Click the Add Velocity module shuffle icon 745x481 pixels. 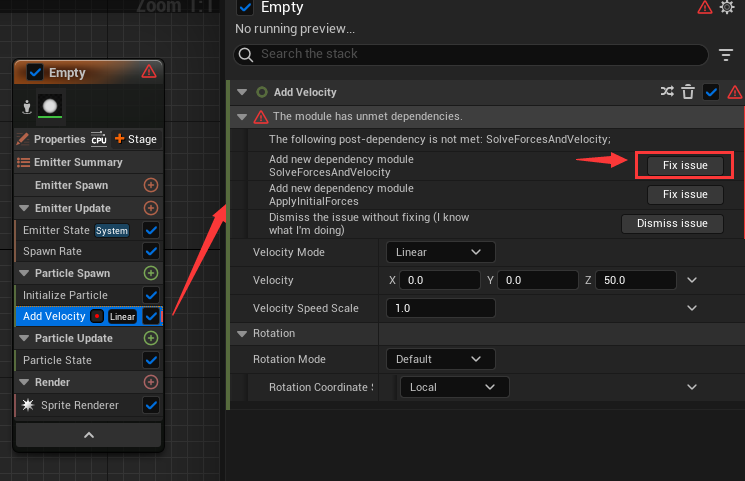(667, 92)
